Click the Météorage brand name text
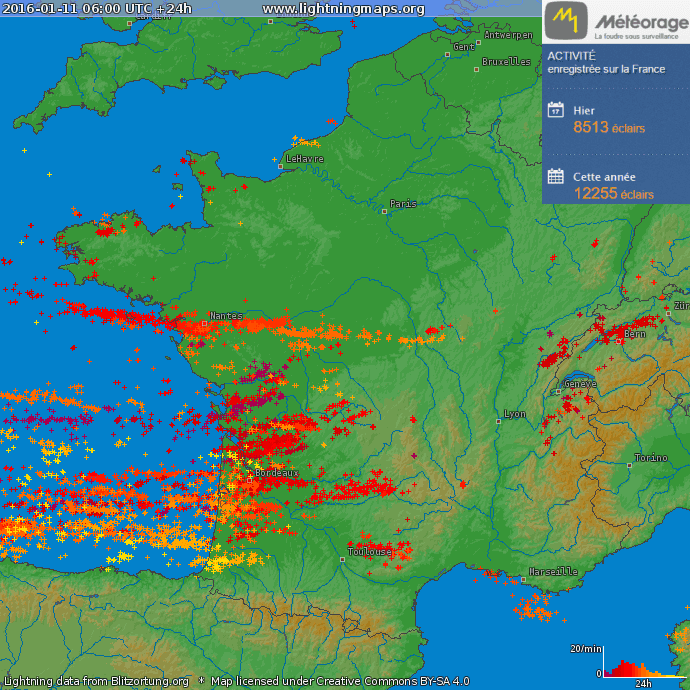 (639, 21)
